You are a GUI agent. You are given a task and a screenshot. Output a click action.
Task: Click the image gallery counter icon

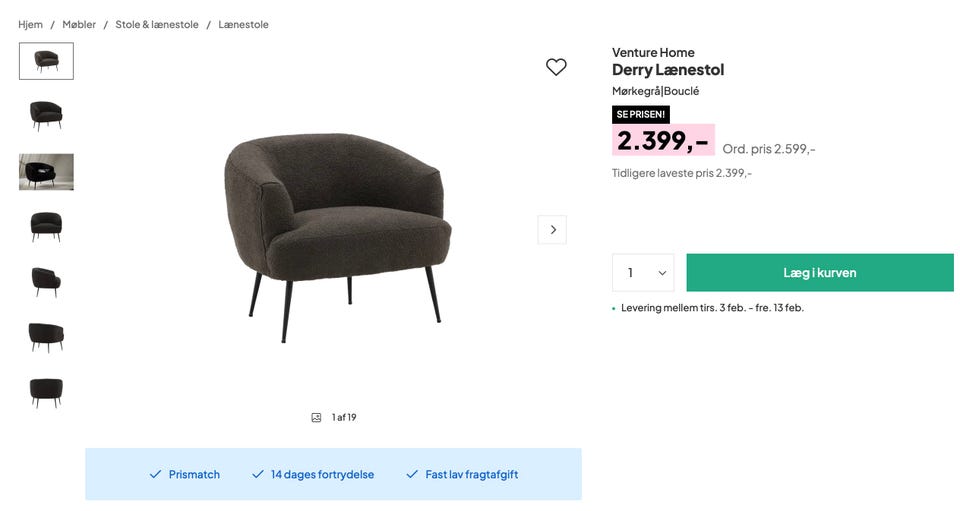(x=316, y=418)
